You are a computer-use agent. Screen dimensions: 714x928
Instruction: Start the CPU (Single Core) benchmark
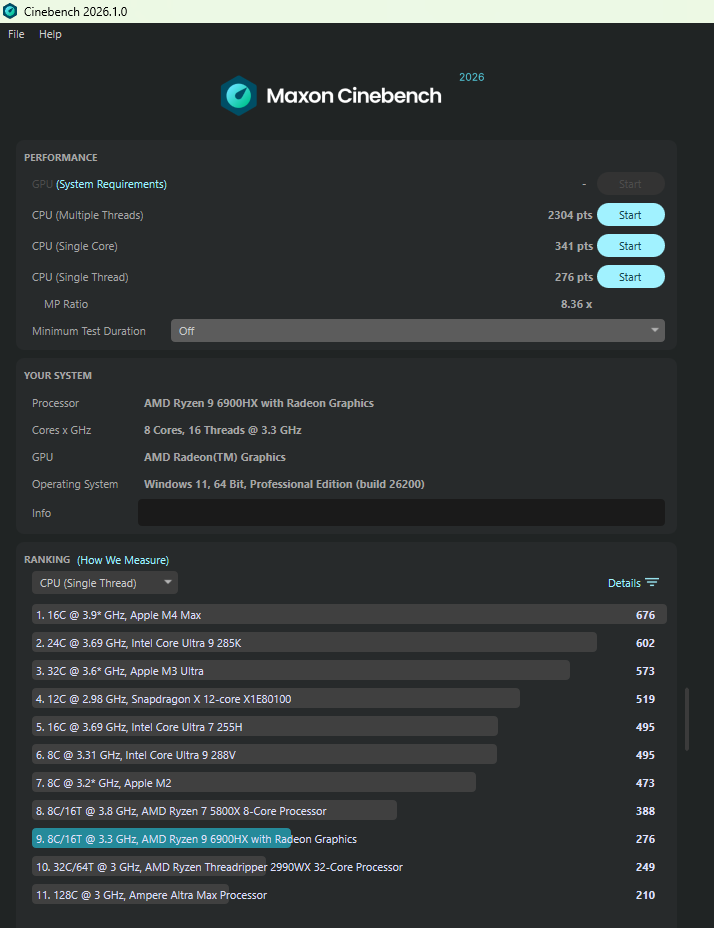pyautogui.click(x=631, y=246)
